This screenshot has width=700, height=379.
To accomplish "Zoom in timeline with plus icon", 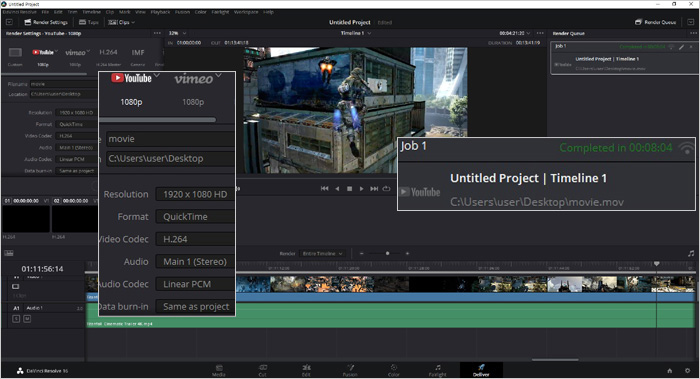I will [407, 254].
